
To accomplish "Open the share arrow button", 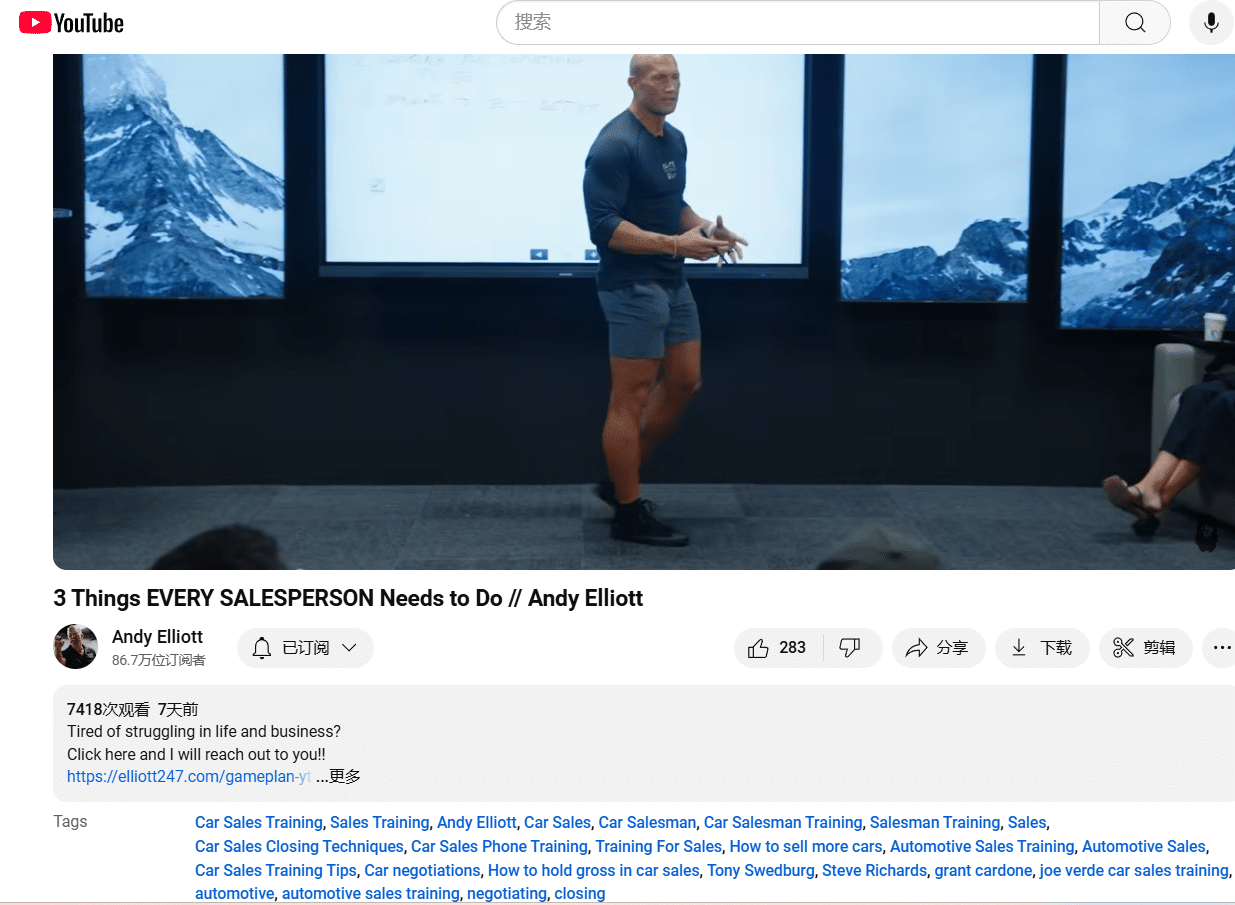I will [x=938, y=648].
